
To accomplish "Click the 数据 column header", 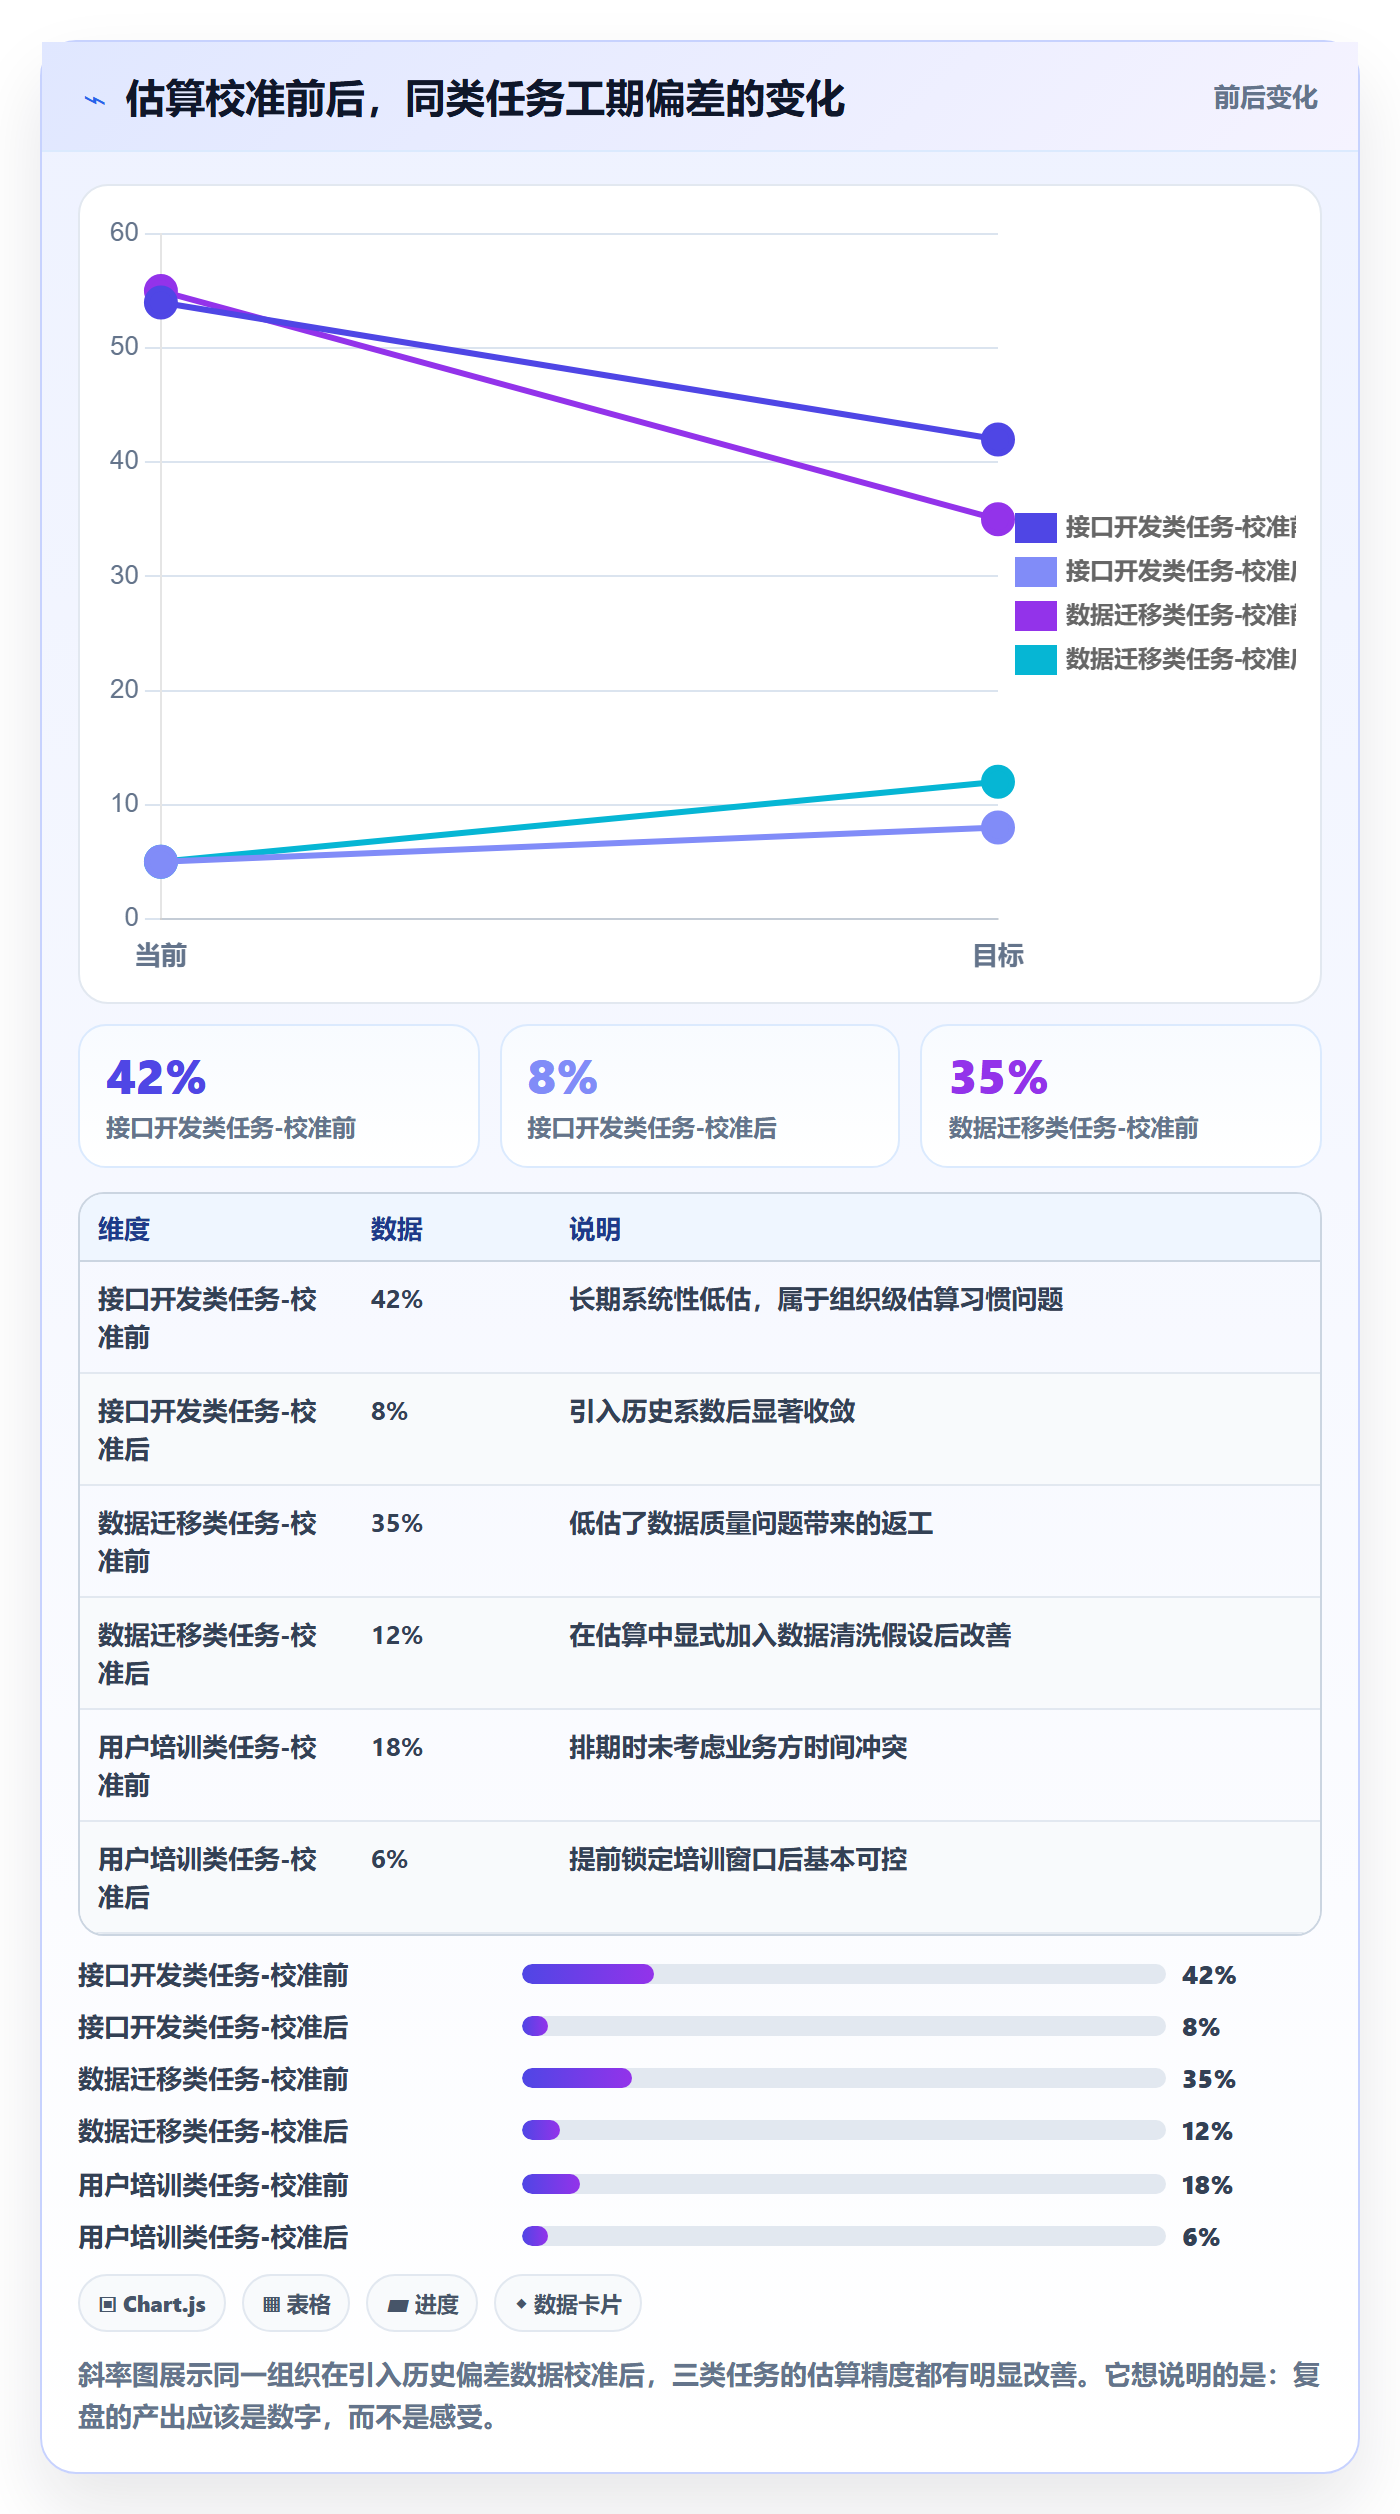I will click(397, 1229).
